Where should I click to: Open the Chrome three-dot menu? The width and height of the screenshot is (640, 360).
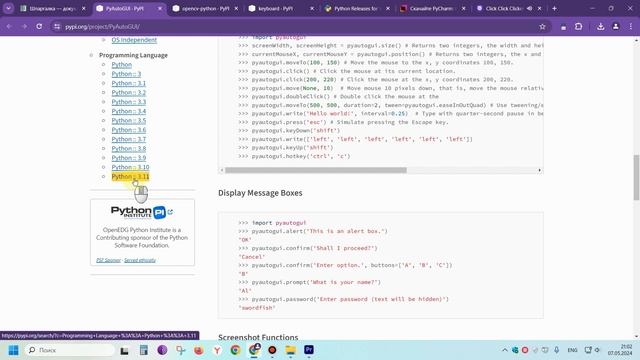point(631,27)
